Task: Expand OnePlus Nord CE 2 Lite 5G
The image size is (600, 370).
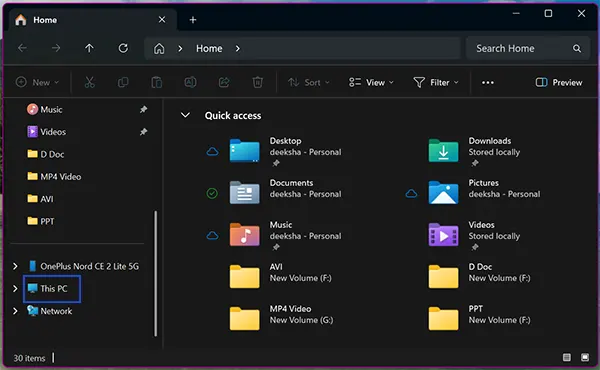Action: click(x=15, y=266)
